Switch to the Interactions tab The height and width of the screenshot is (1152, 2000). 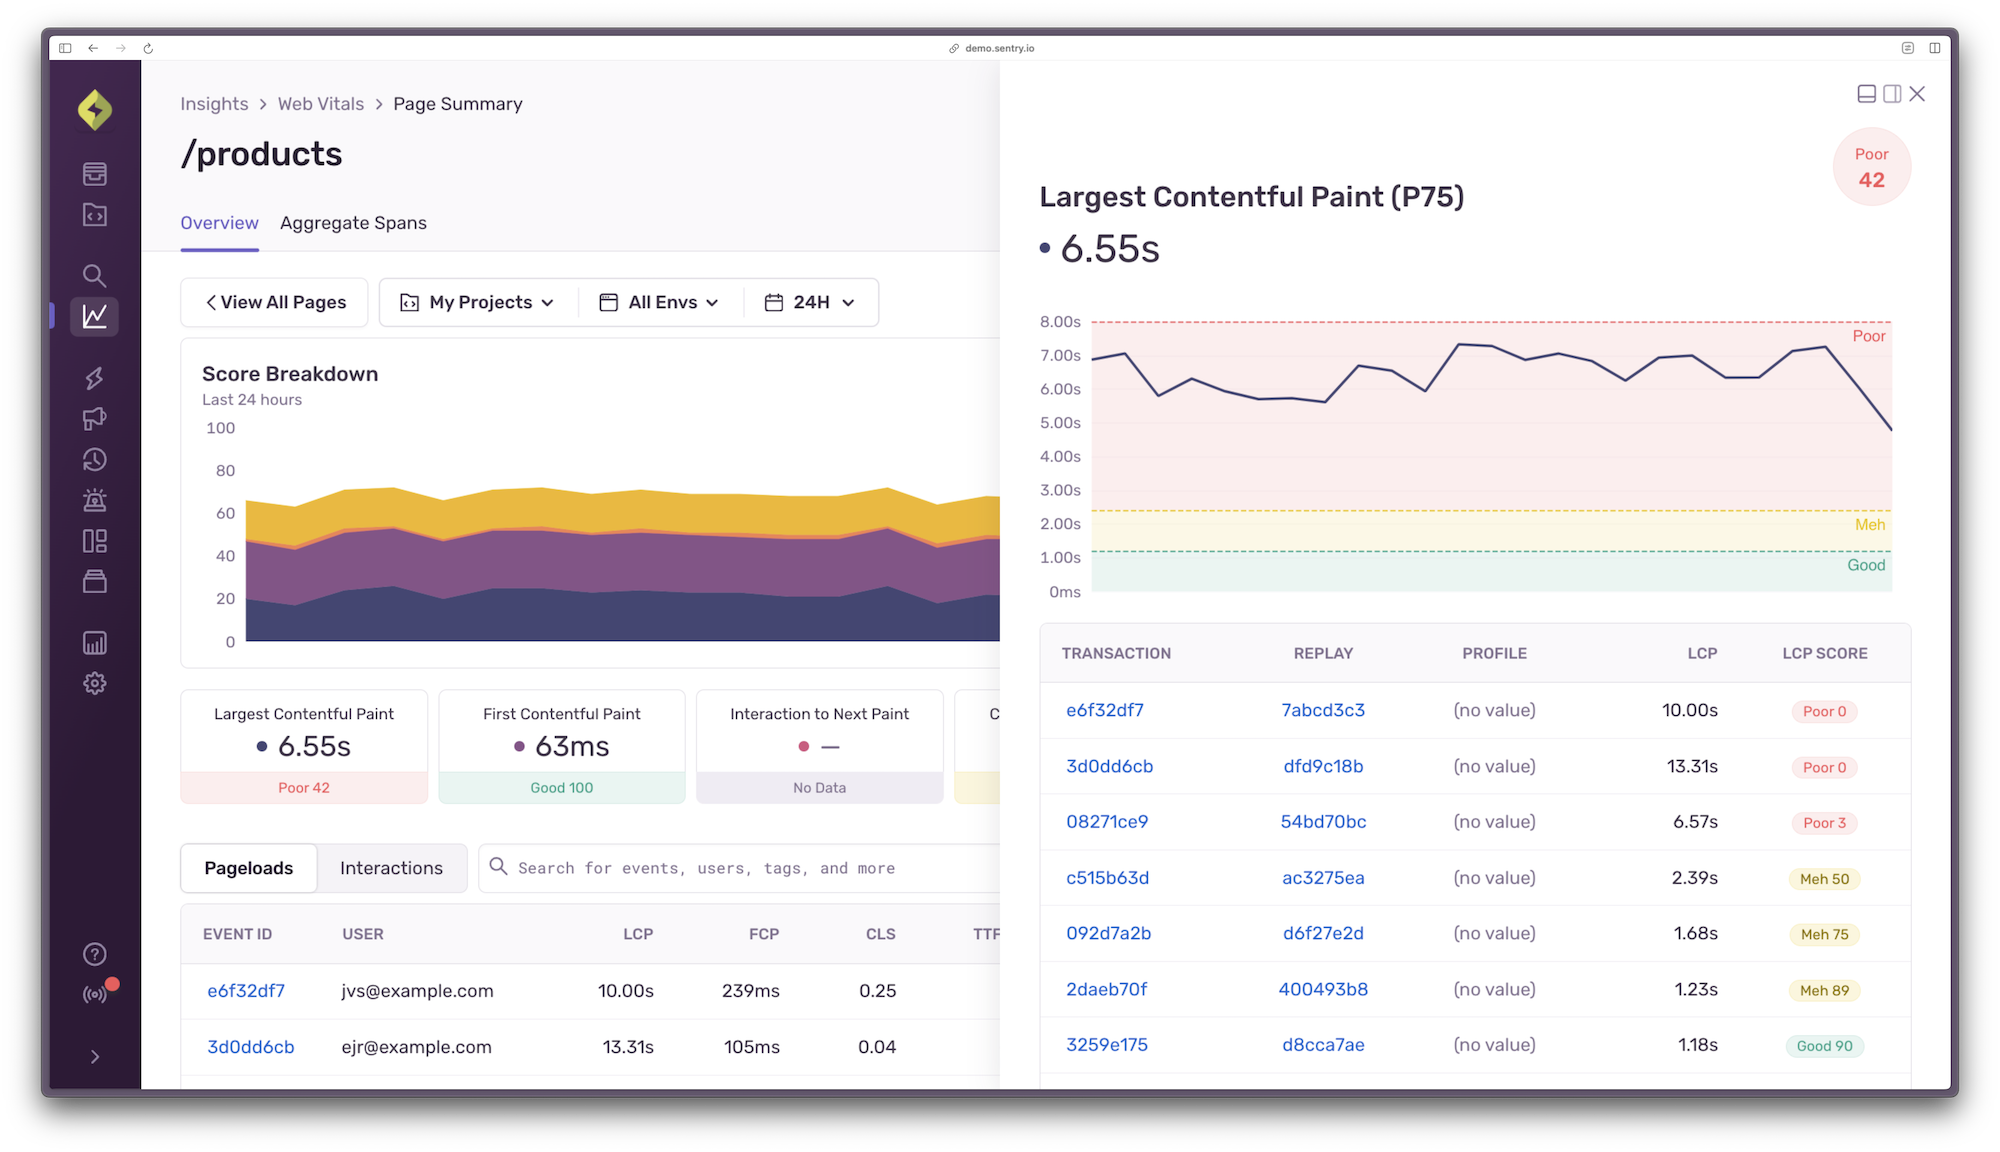(x=391, y=868)
